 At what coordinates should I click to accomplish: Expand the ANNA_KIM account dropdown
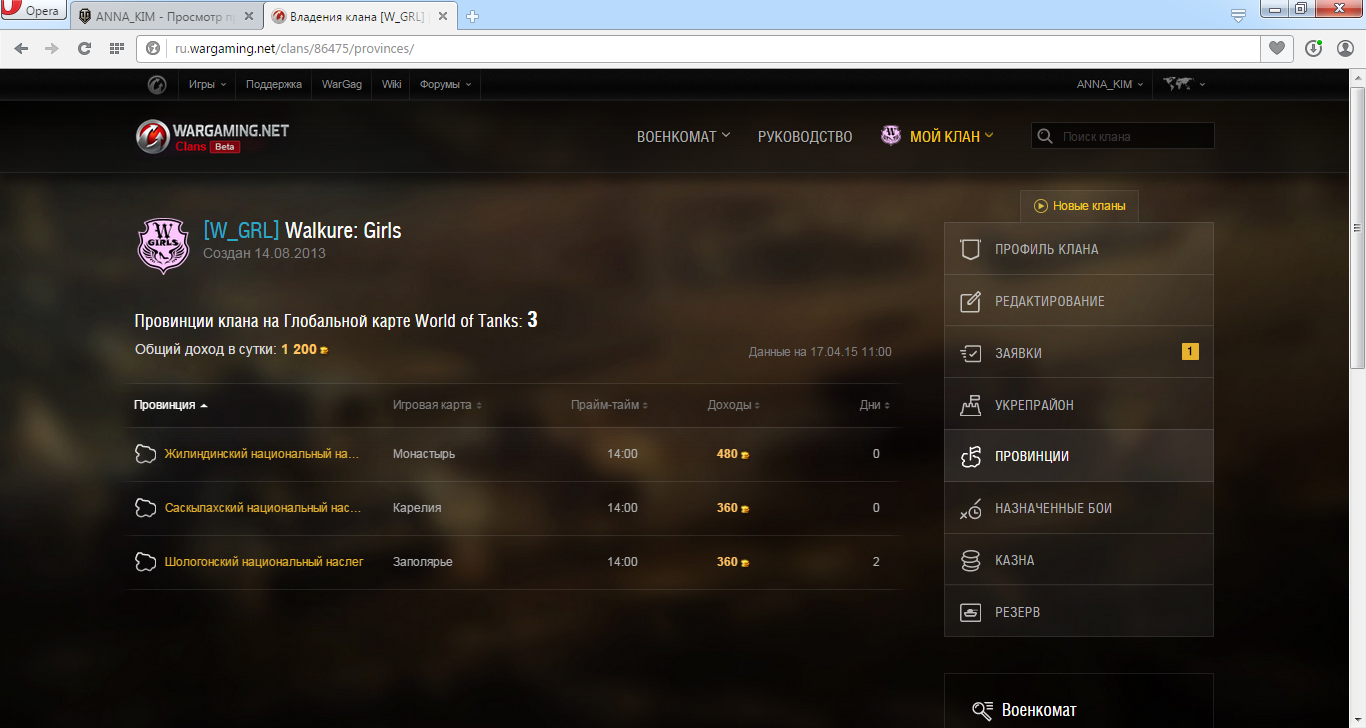point(1109,84)
